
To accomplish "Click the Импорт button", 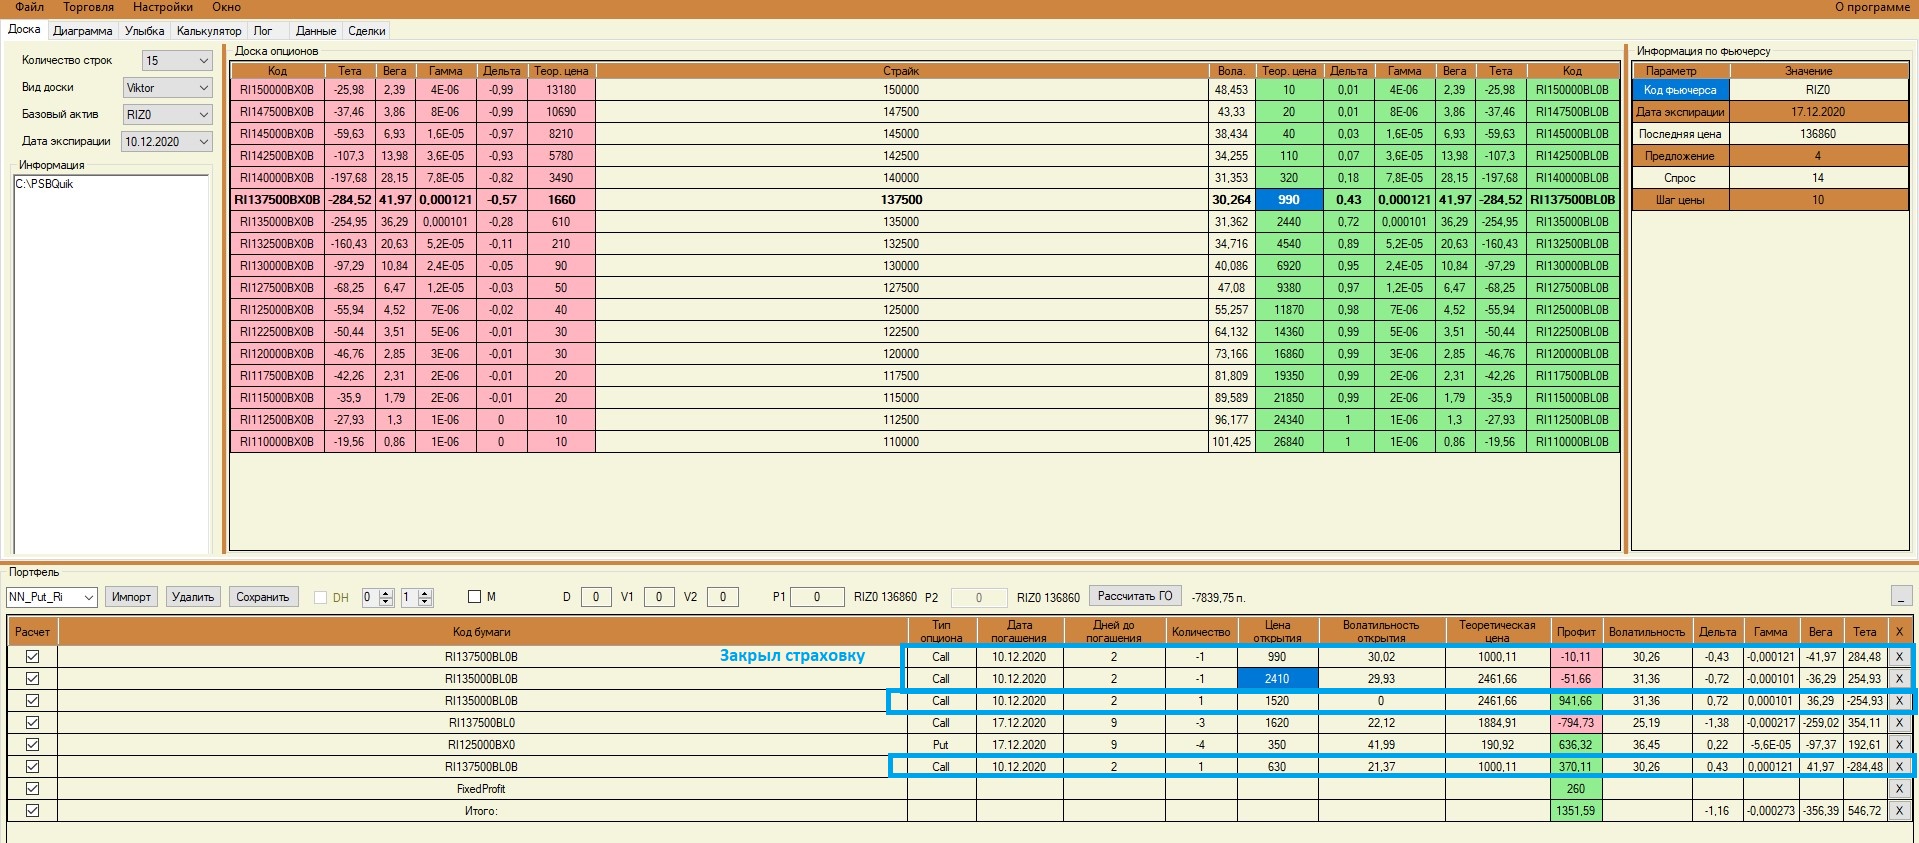I will (131, 597).
